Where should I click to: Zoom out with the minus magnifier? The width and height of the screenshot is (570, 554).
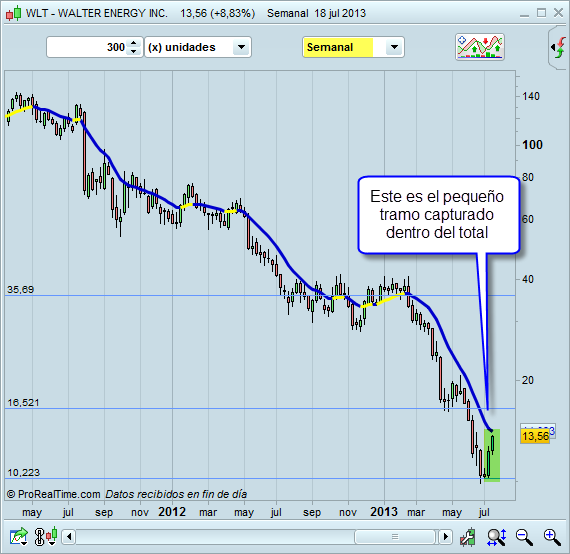[524, 537]
